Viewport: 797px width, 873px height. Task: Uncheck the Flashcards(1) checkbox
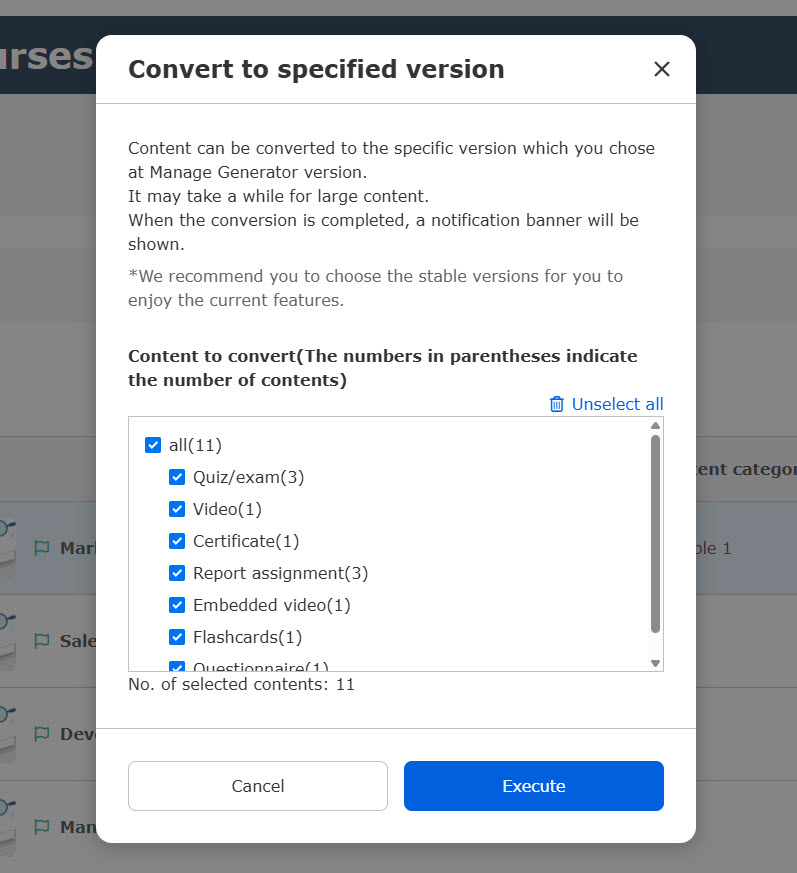pyautogui.click(x=177, y=637)
